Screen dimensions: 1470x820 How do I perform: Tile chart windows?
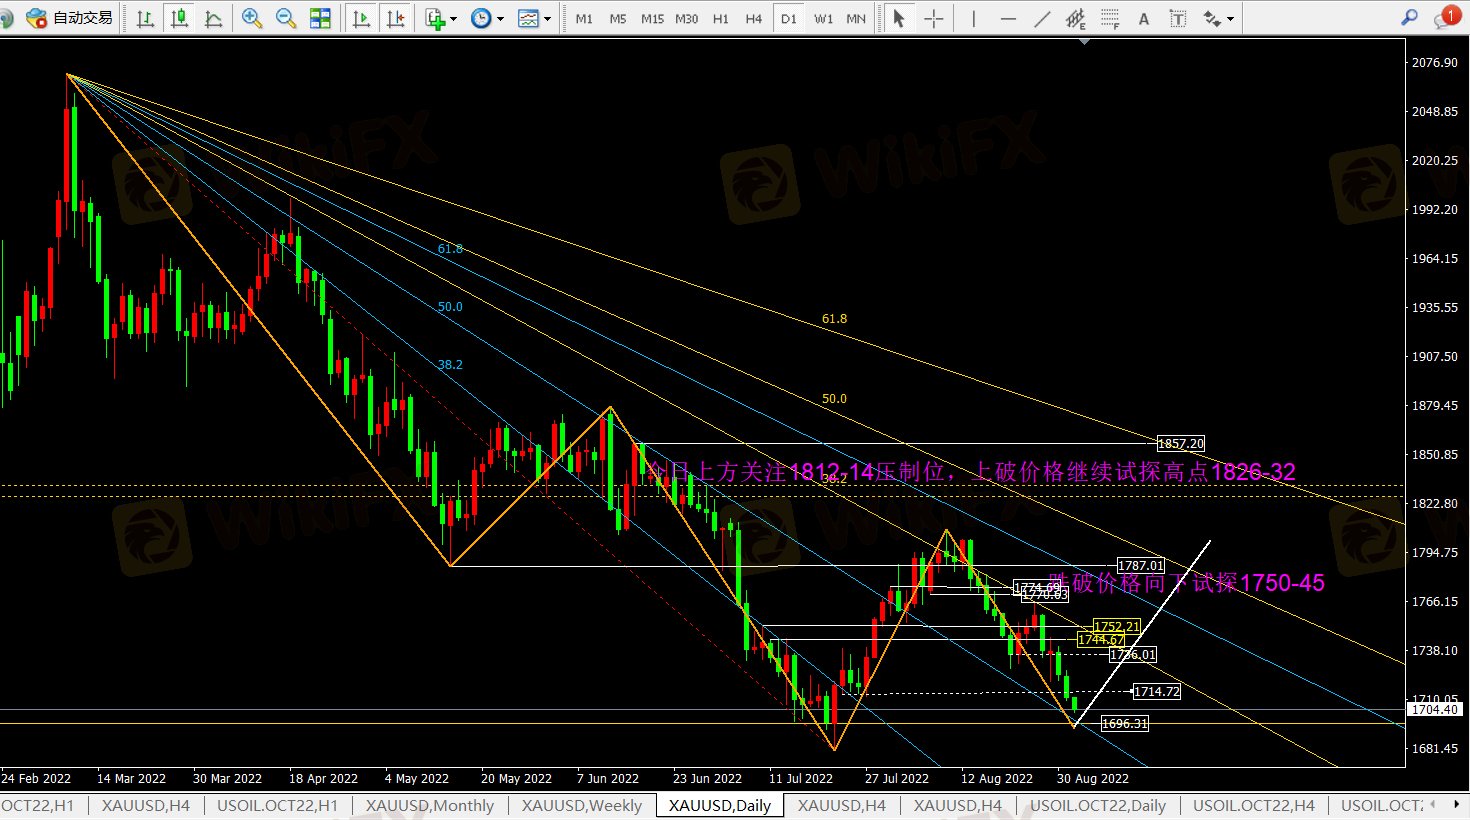pos(320,18)
